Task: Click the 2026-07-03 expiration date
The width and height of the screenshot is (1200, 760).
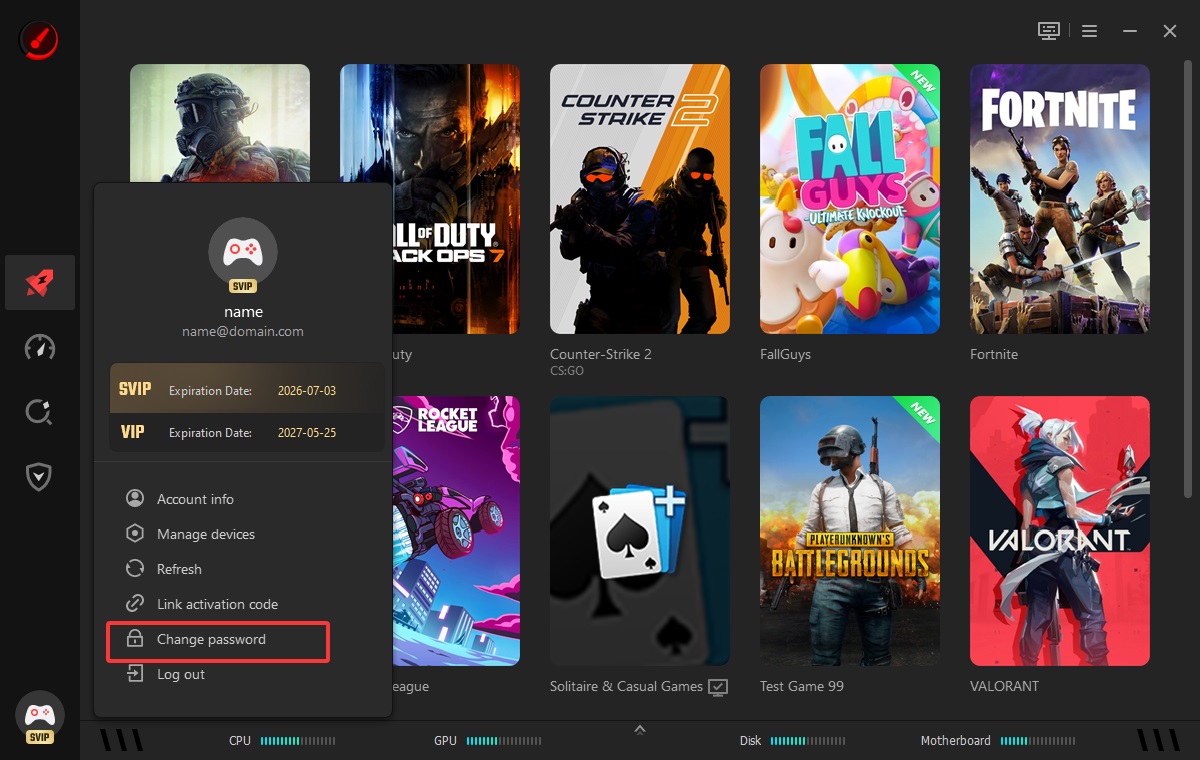Action: pos(307,390)
